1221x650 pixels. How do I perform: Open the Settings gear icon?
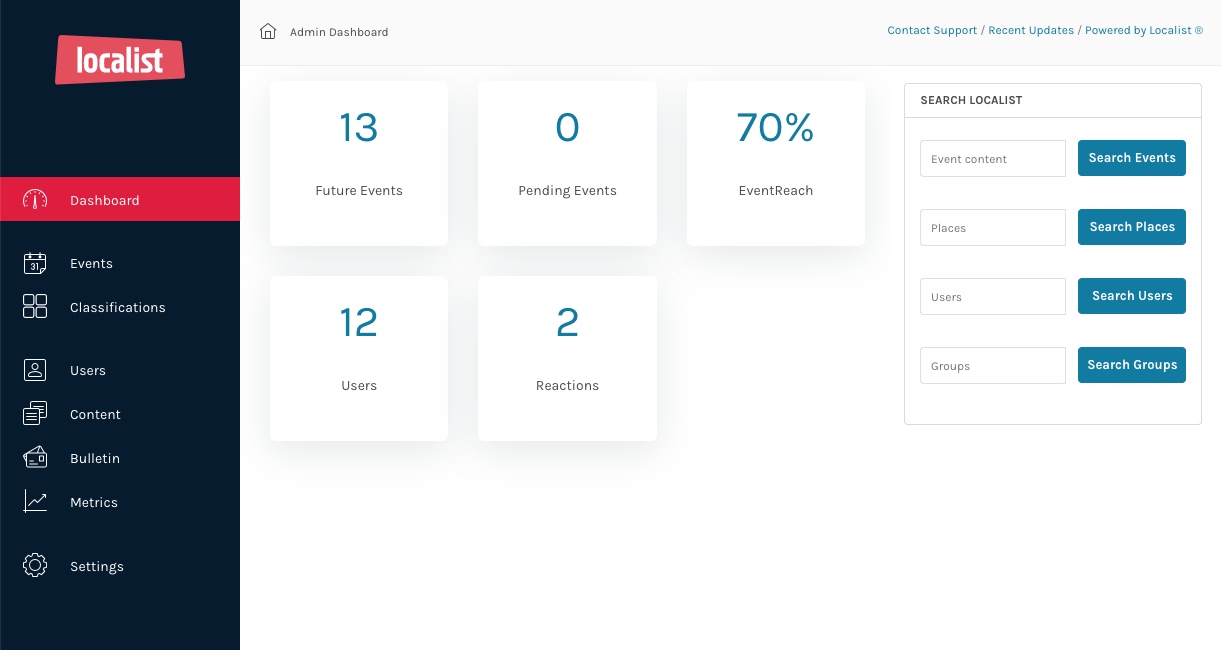point(35,566)
